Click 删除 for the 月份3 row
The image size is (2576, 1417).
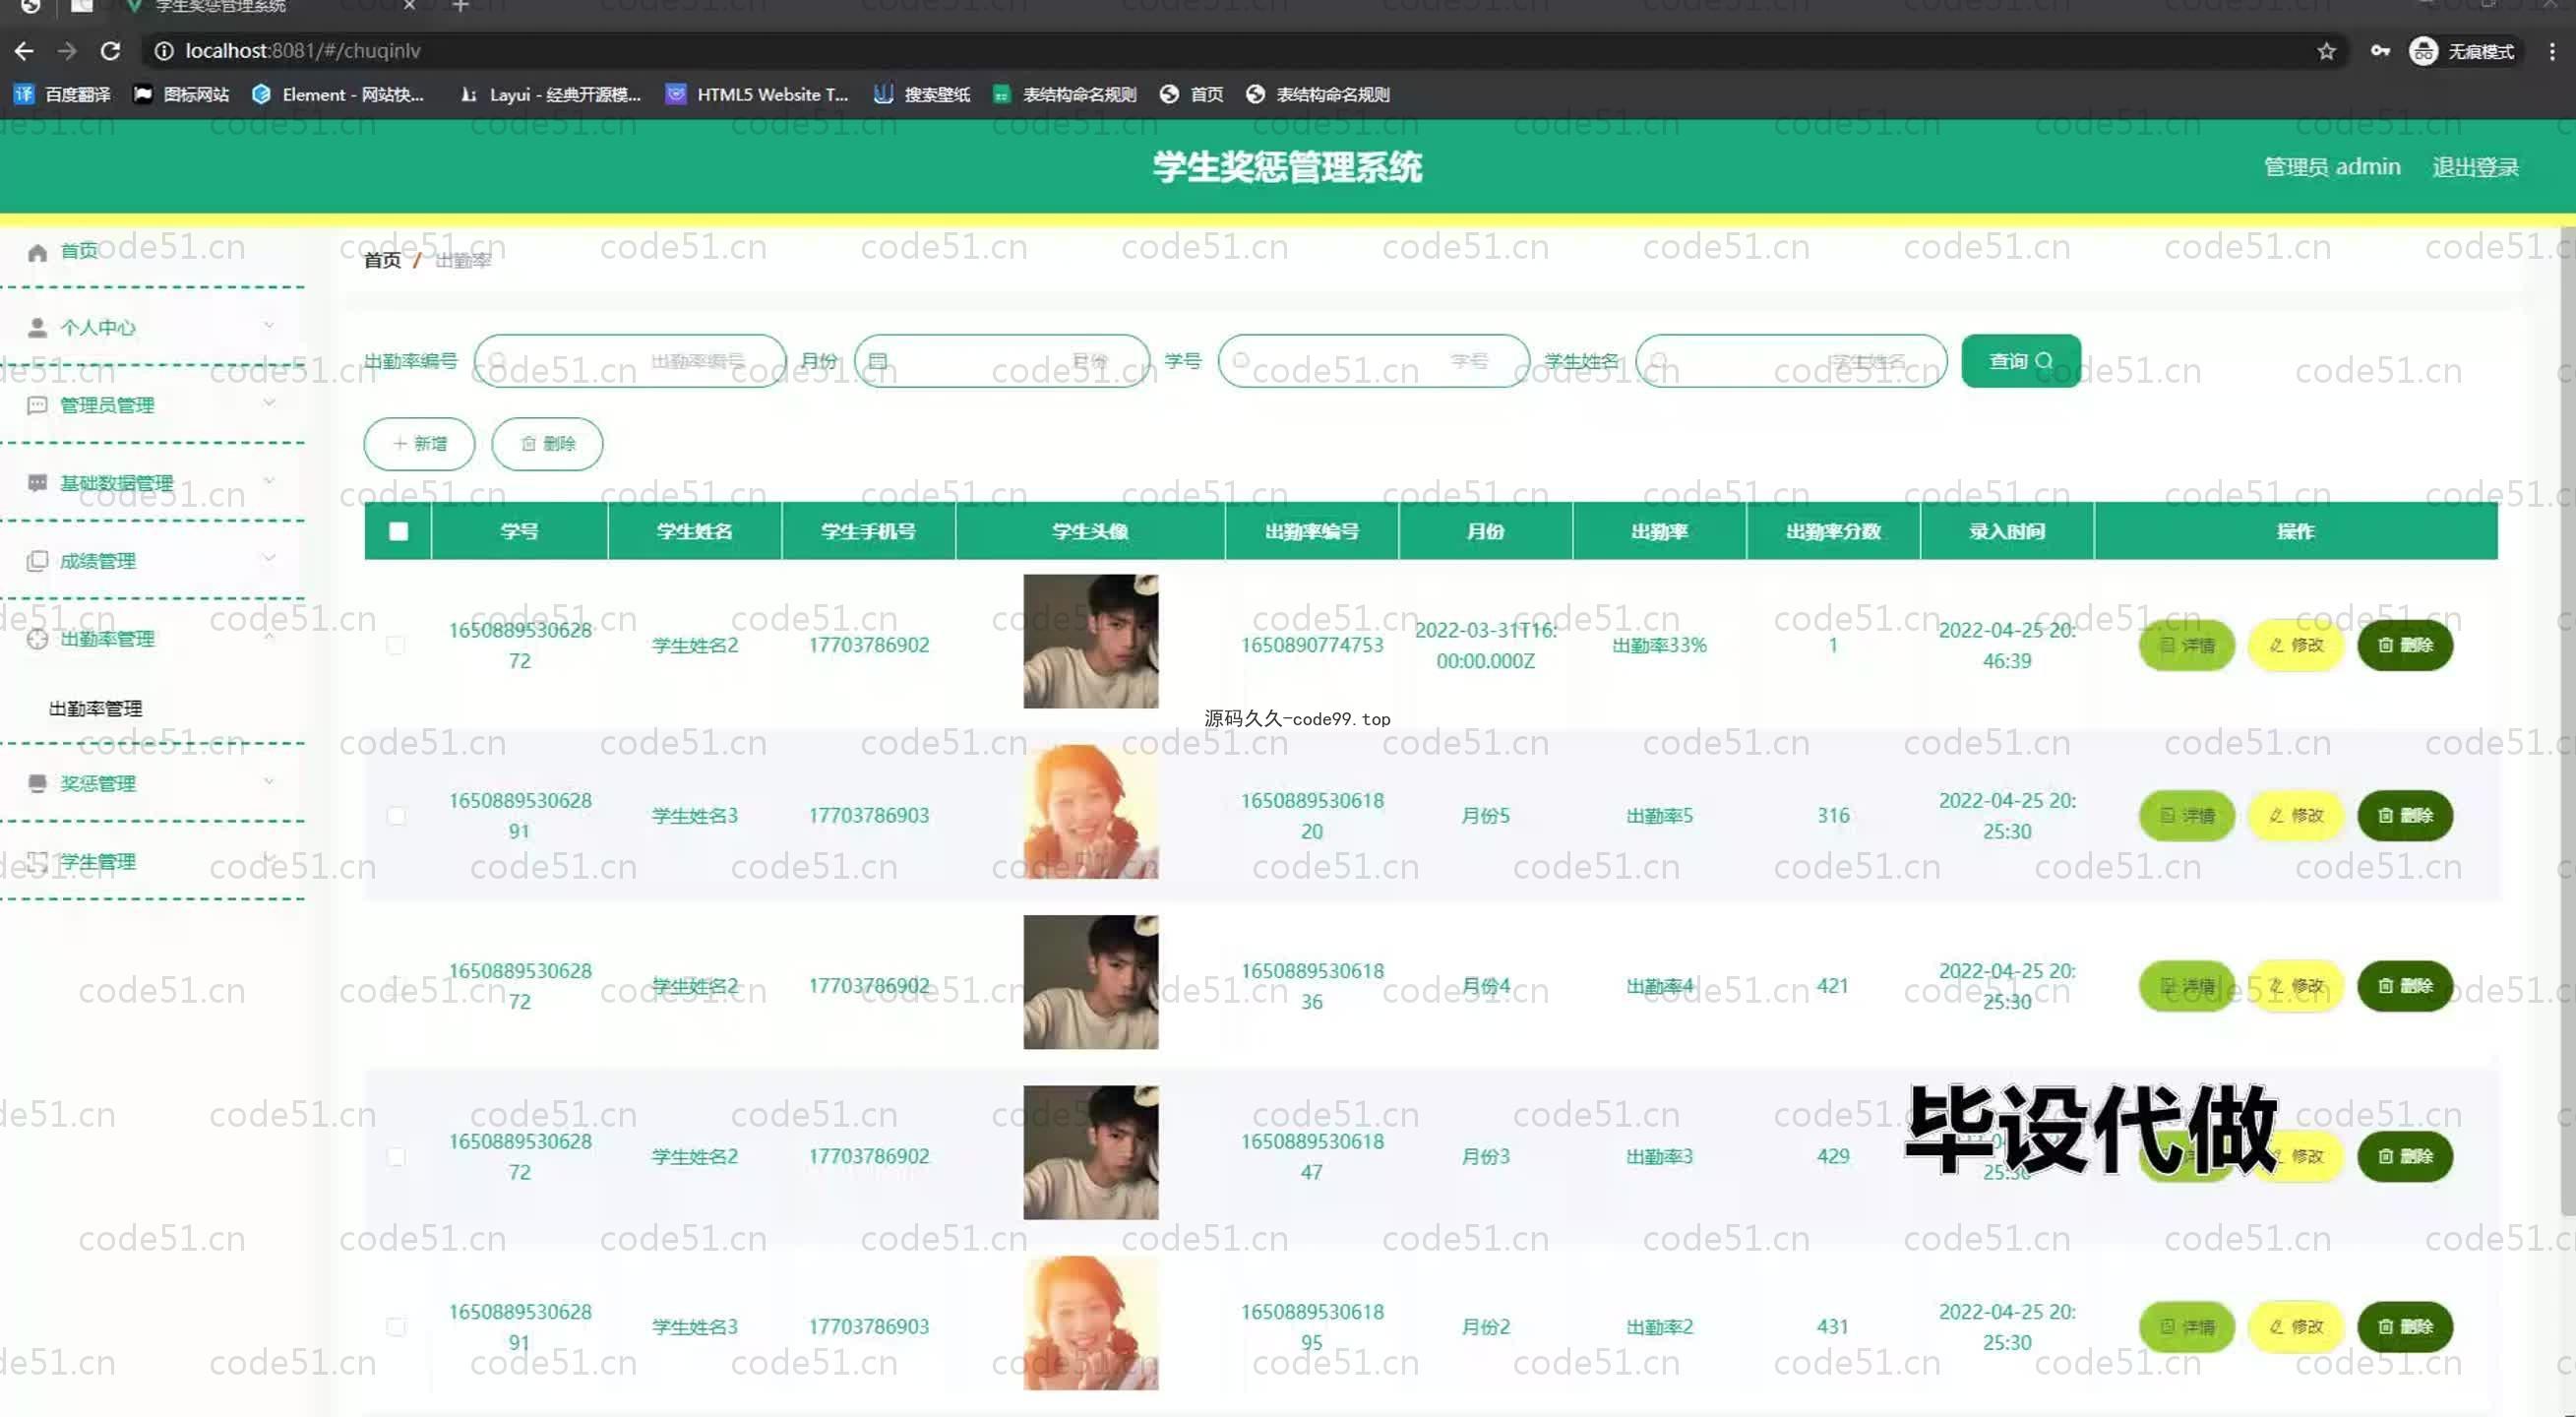[2405, 1157]
